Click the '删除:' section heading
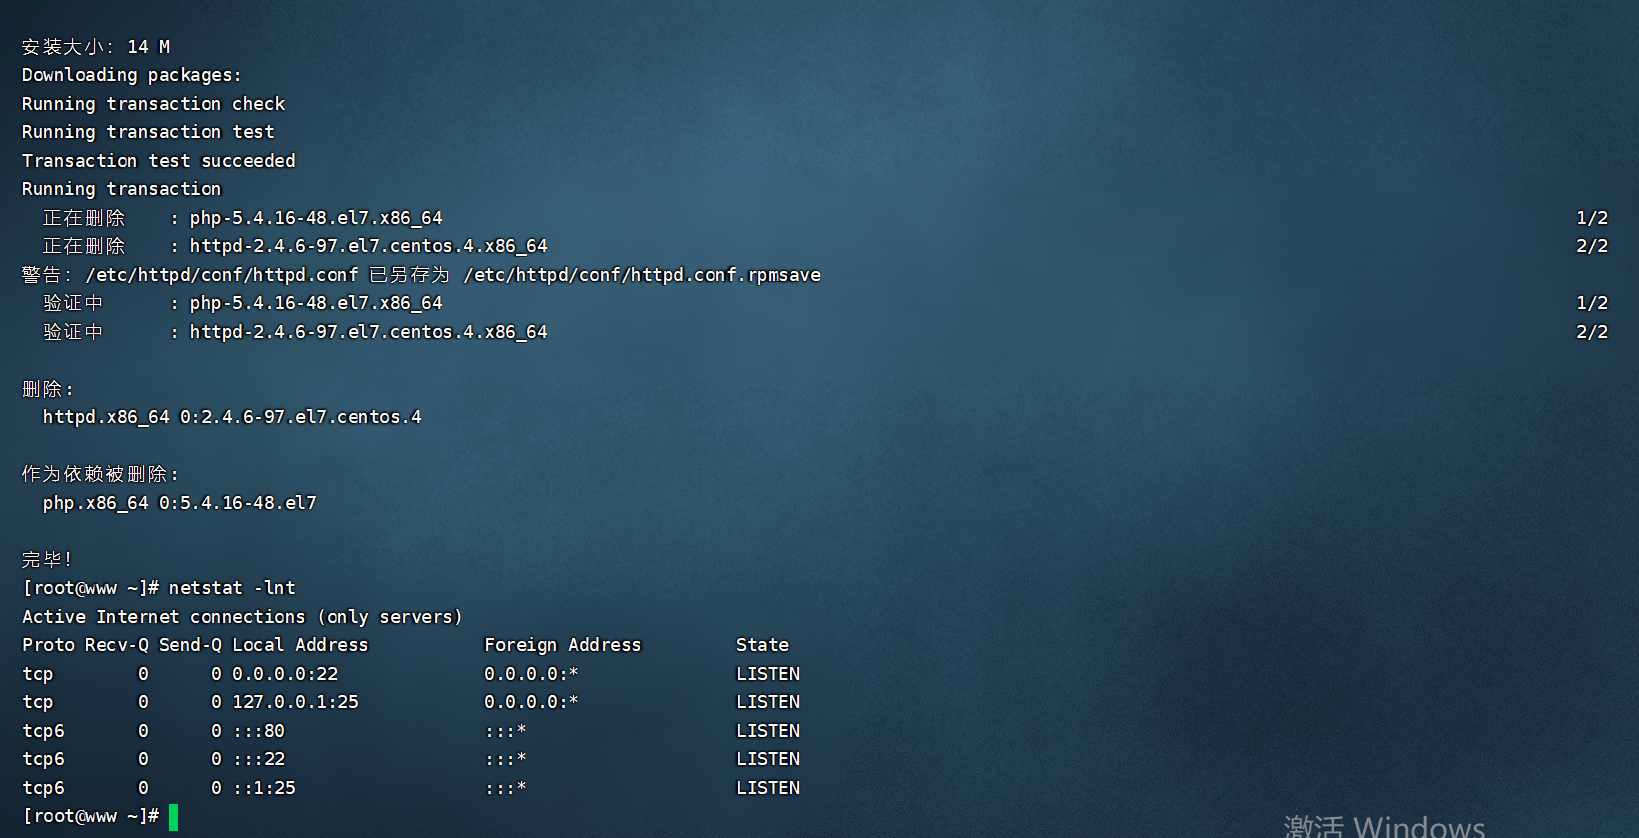 47,389
